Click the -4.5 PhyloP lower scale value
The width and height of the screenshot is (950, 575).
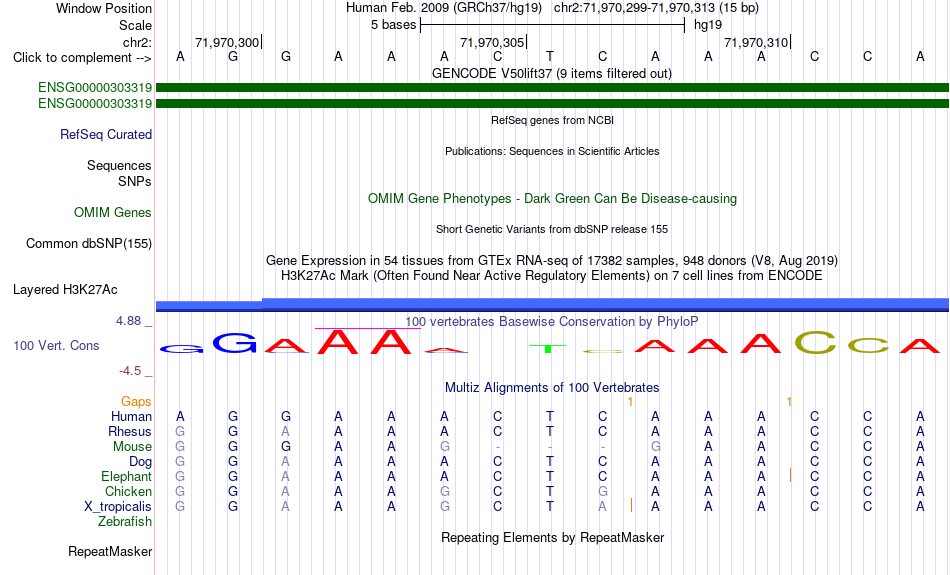pos(130,371)
